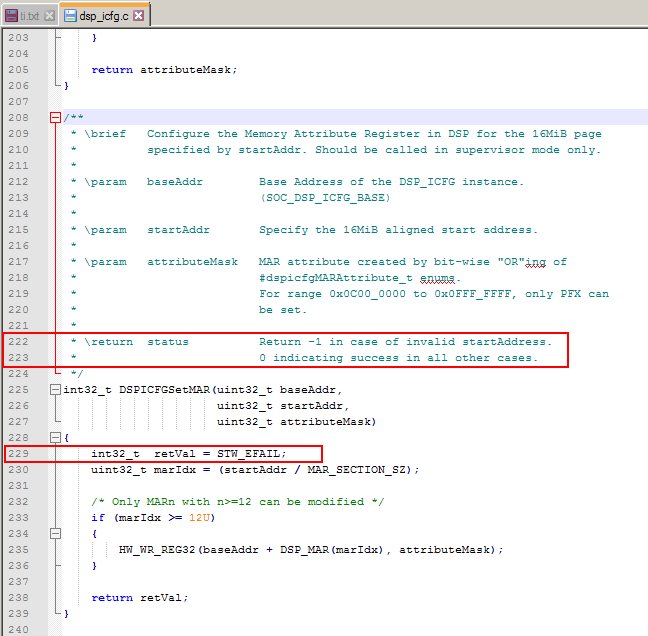Image resolution: width=648 pixels, height=636 pixels.
Task: Click 'uint32_t attributeMask)' on line 227
Action: click(x=297, y=422)
